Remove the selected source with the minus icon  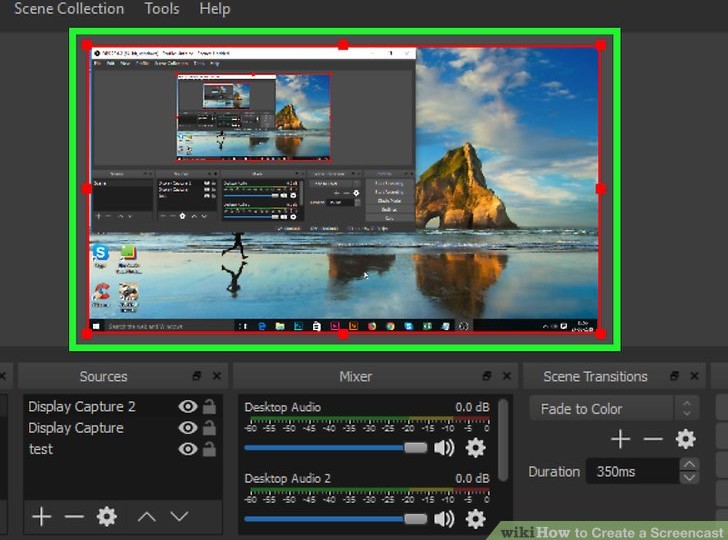pyautogui.click(x=73, y=517)
